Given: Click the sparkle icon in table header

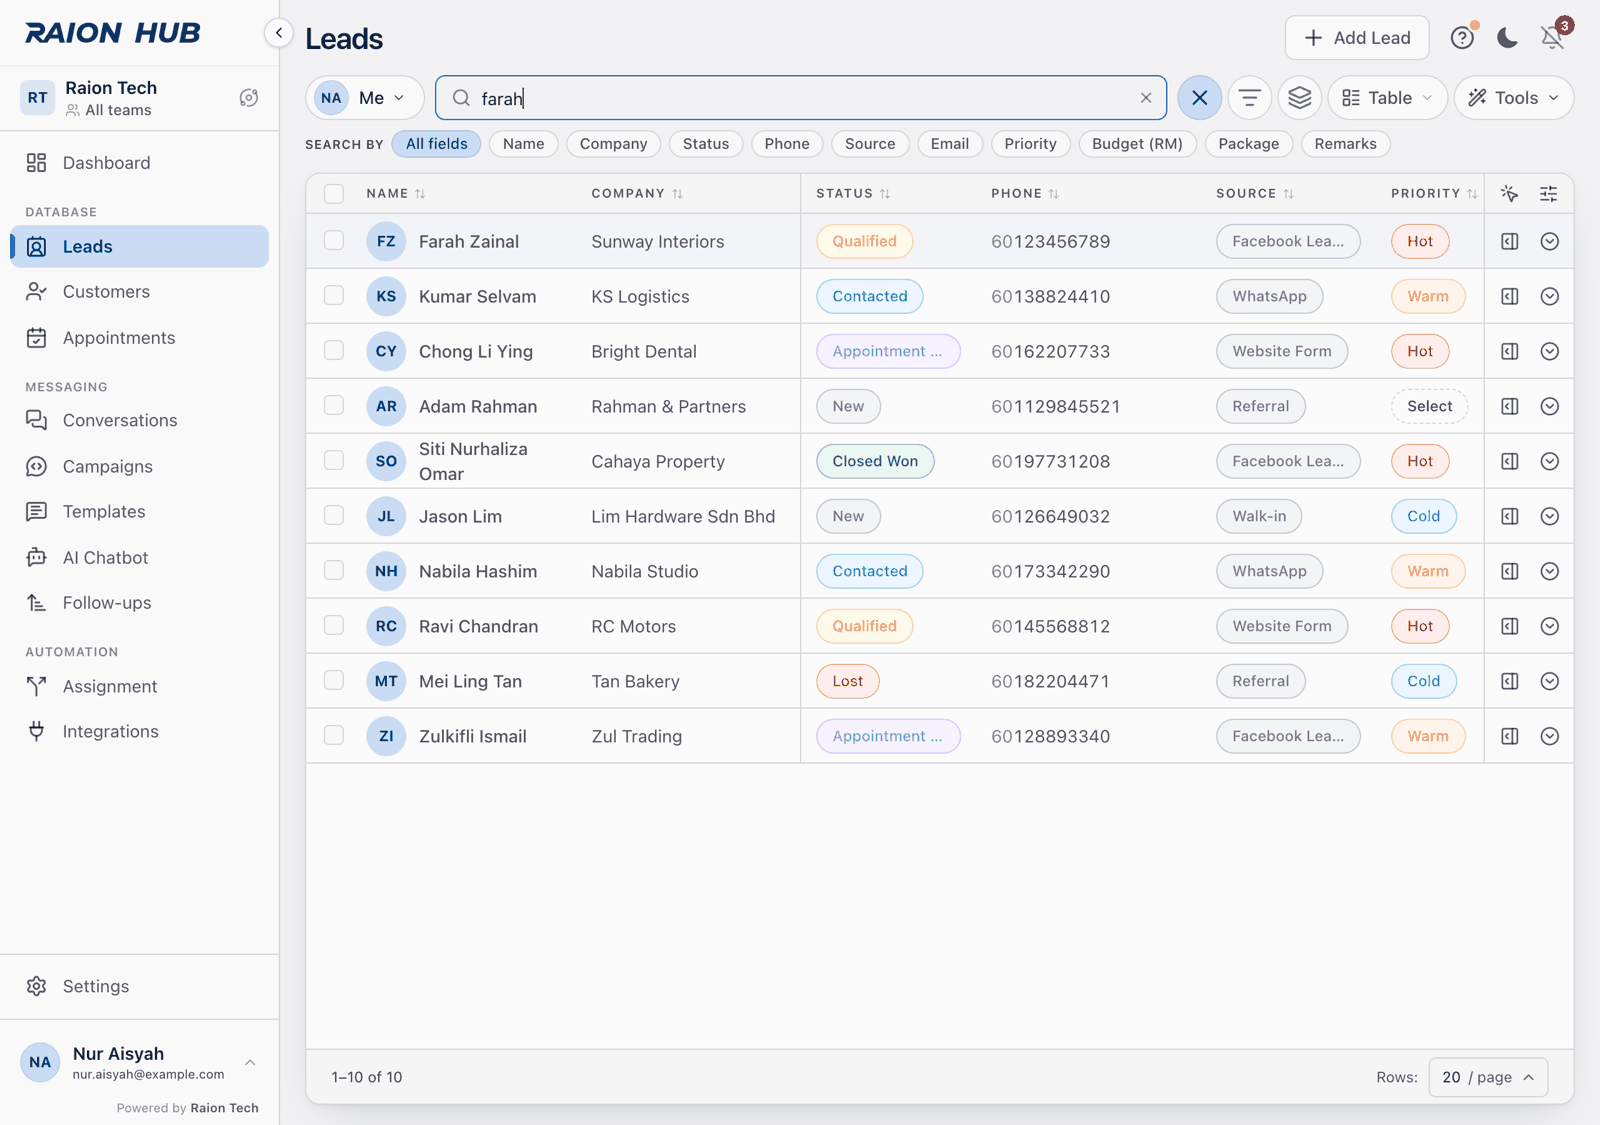Looking at the screenshot, I should 1509,194.
